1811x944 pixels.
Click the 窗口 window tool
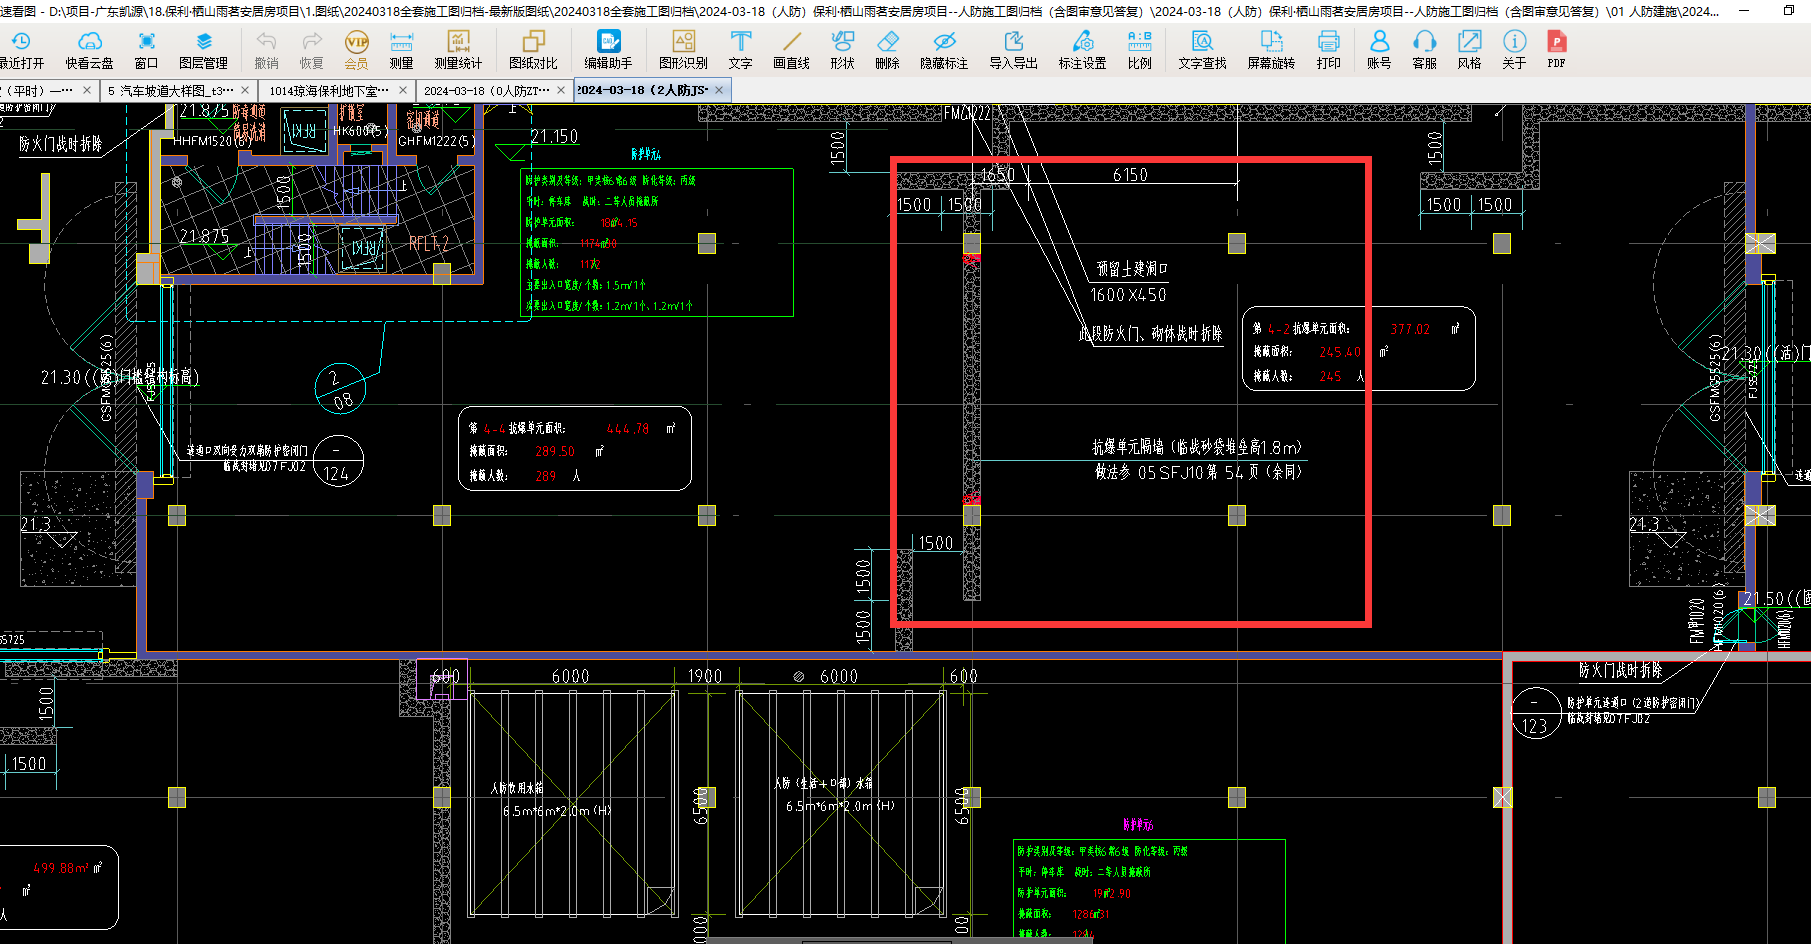[x=146, y=50]
